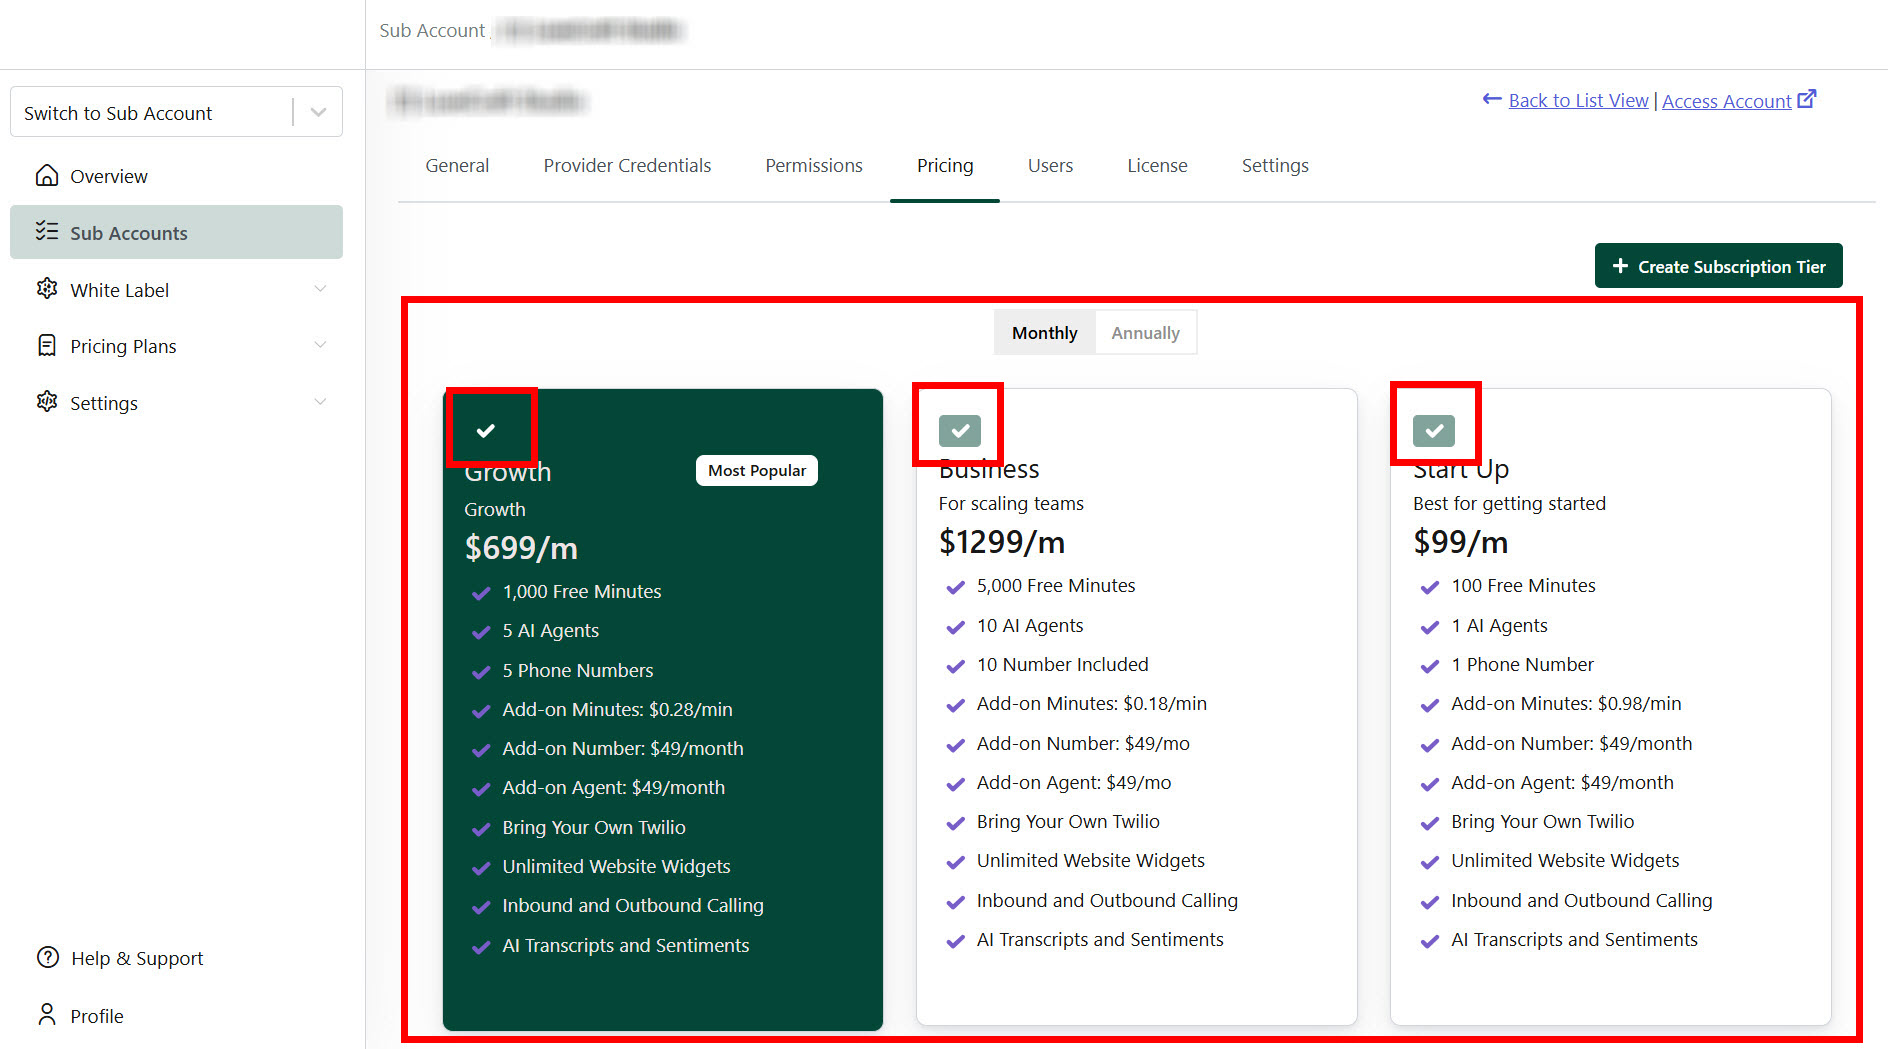The width and height of the screenshot is (1888, 1049).
Task: Click '5,000 Free Minutes' in Business plan
Action: (x=1056, y=586)
